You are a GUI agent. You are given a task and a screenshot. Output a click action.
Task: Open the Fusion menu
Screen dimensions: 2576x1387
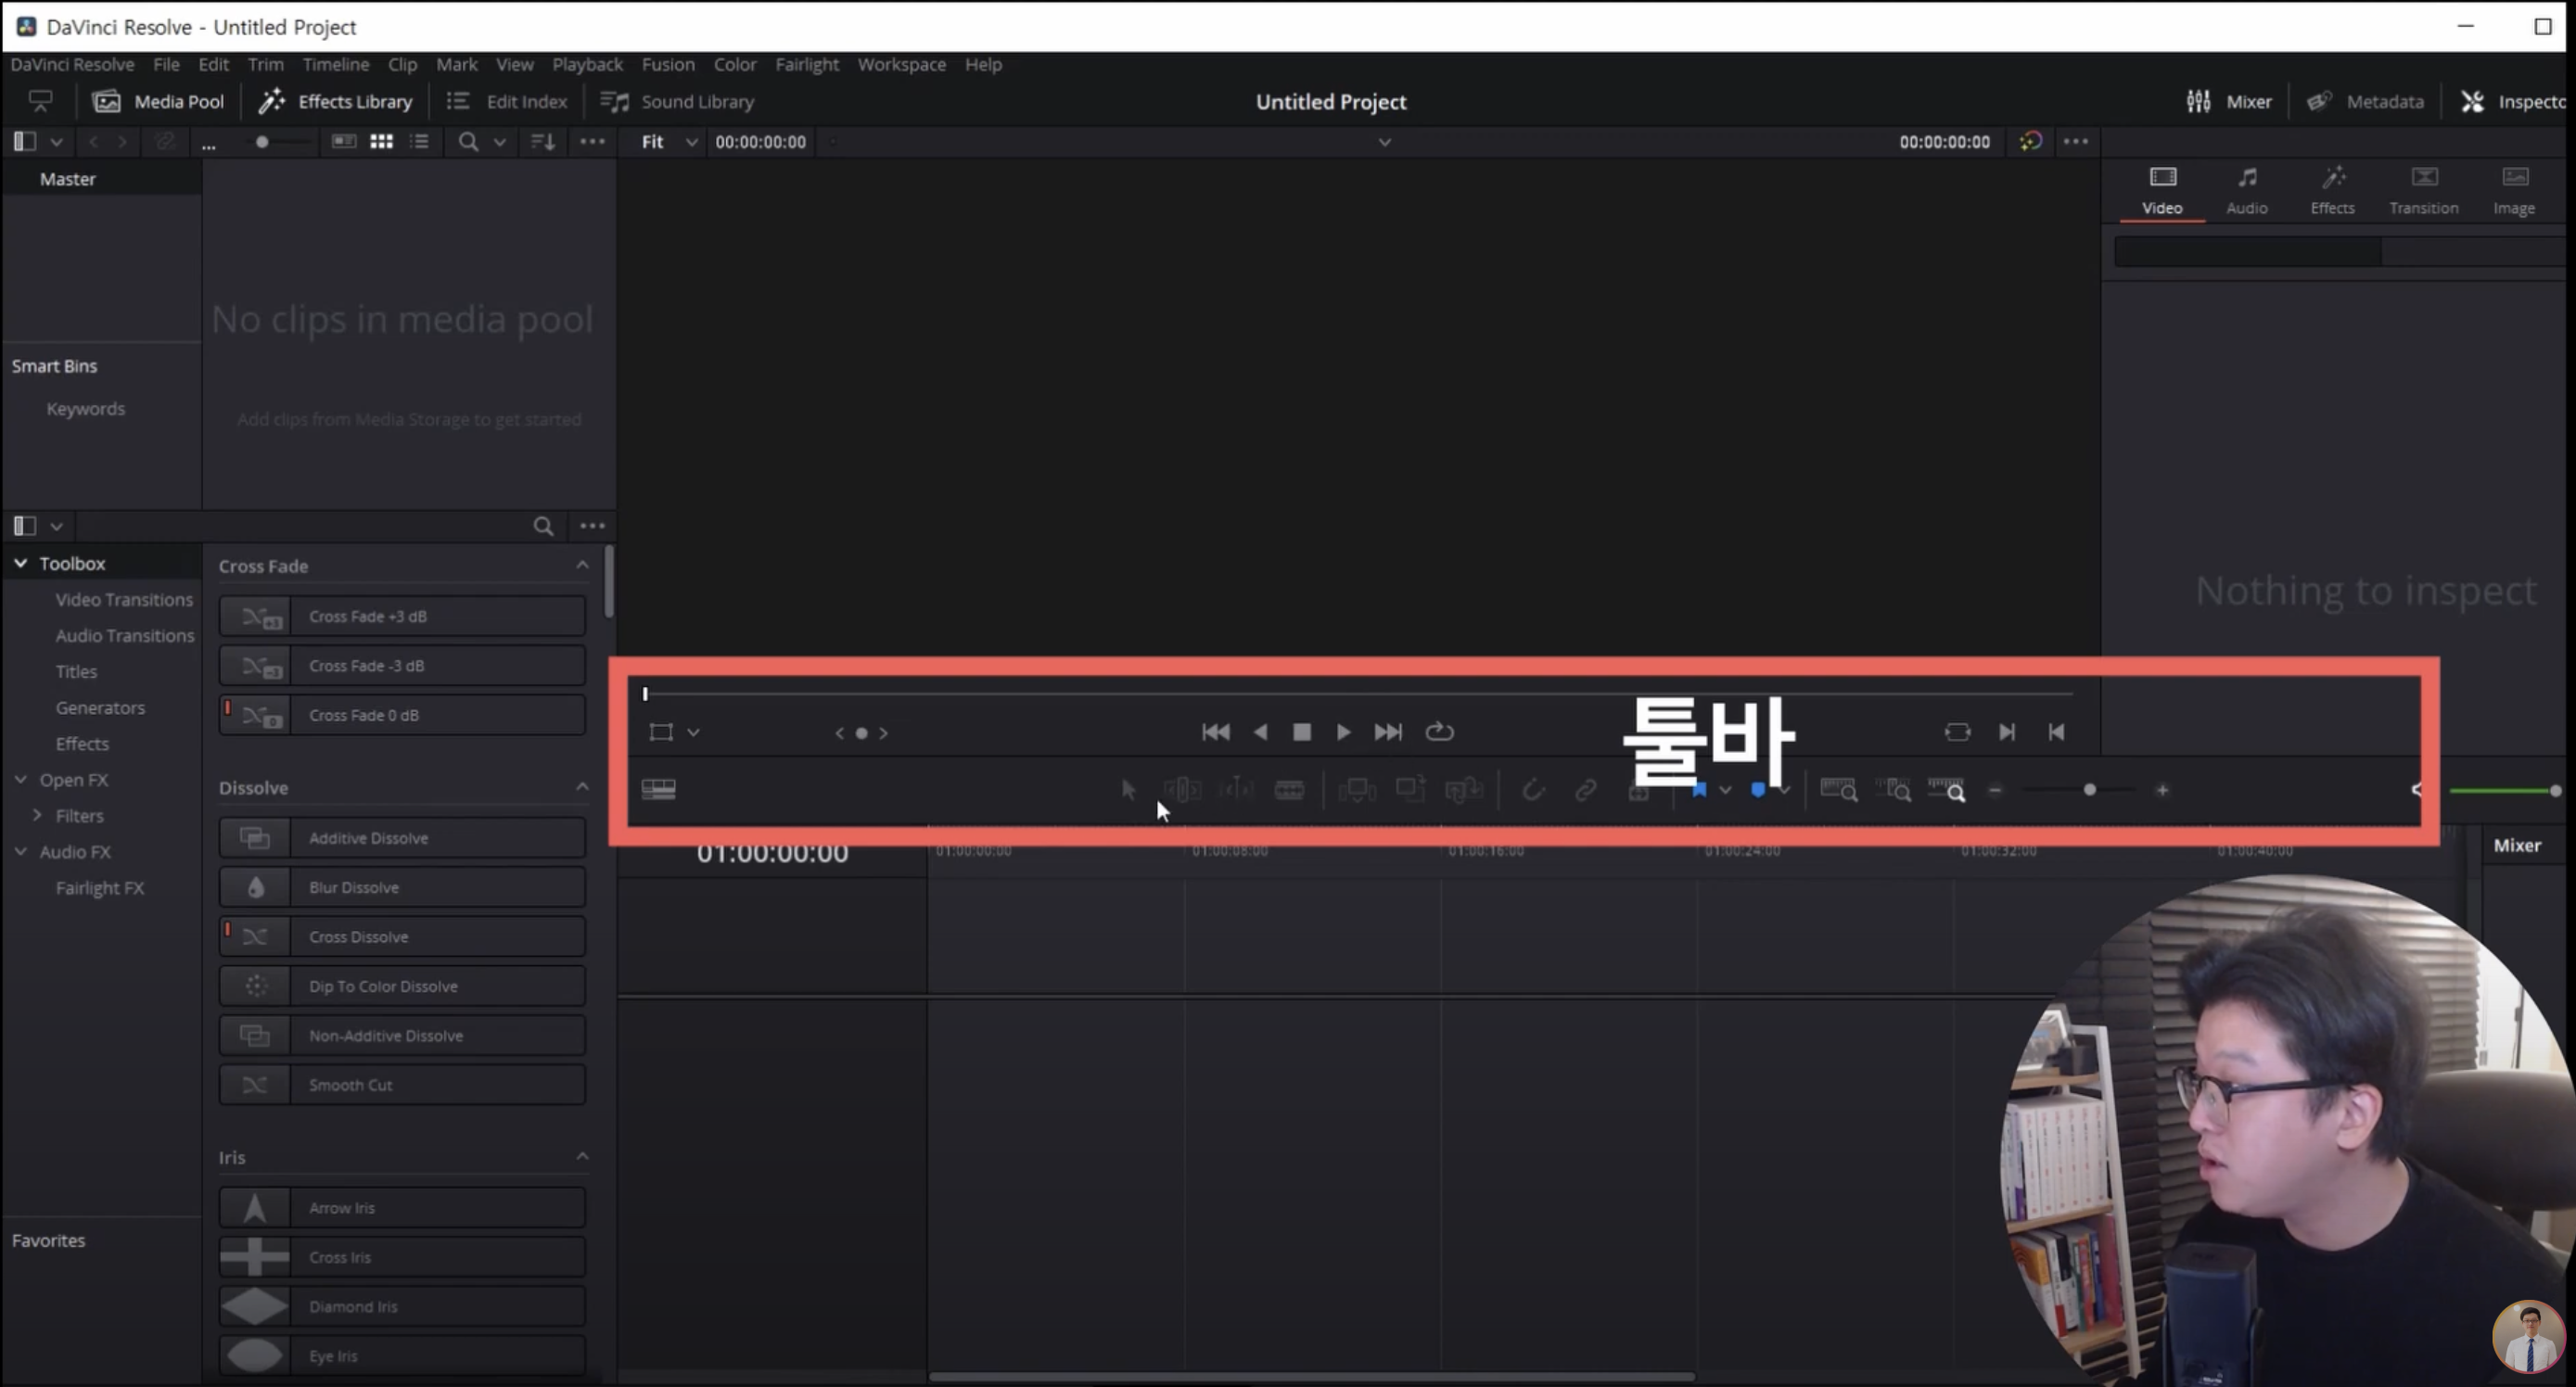[667, 64]
